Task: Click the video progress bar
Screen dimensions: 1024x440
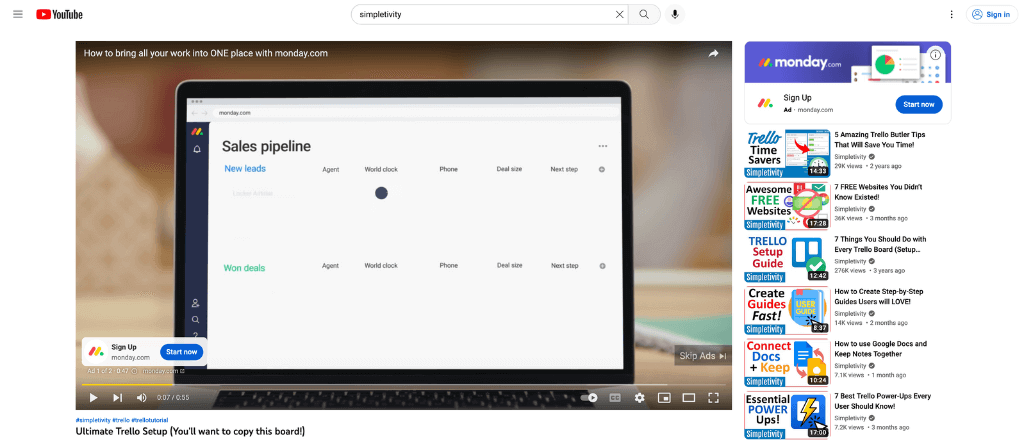Action: (404, 385)
